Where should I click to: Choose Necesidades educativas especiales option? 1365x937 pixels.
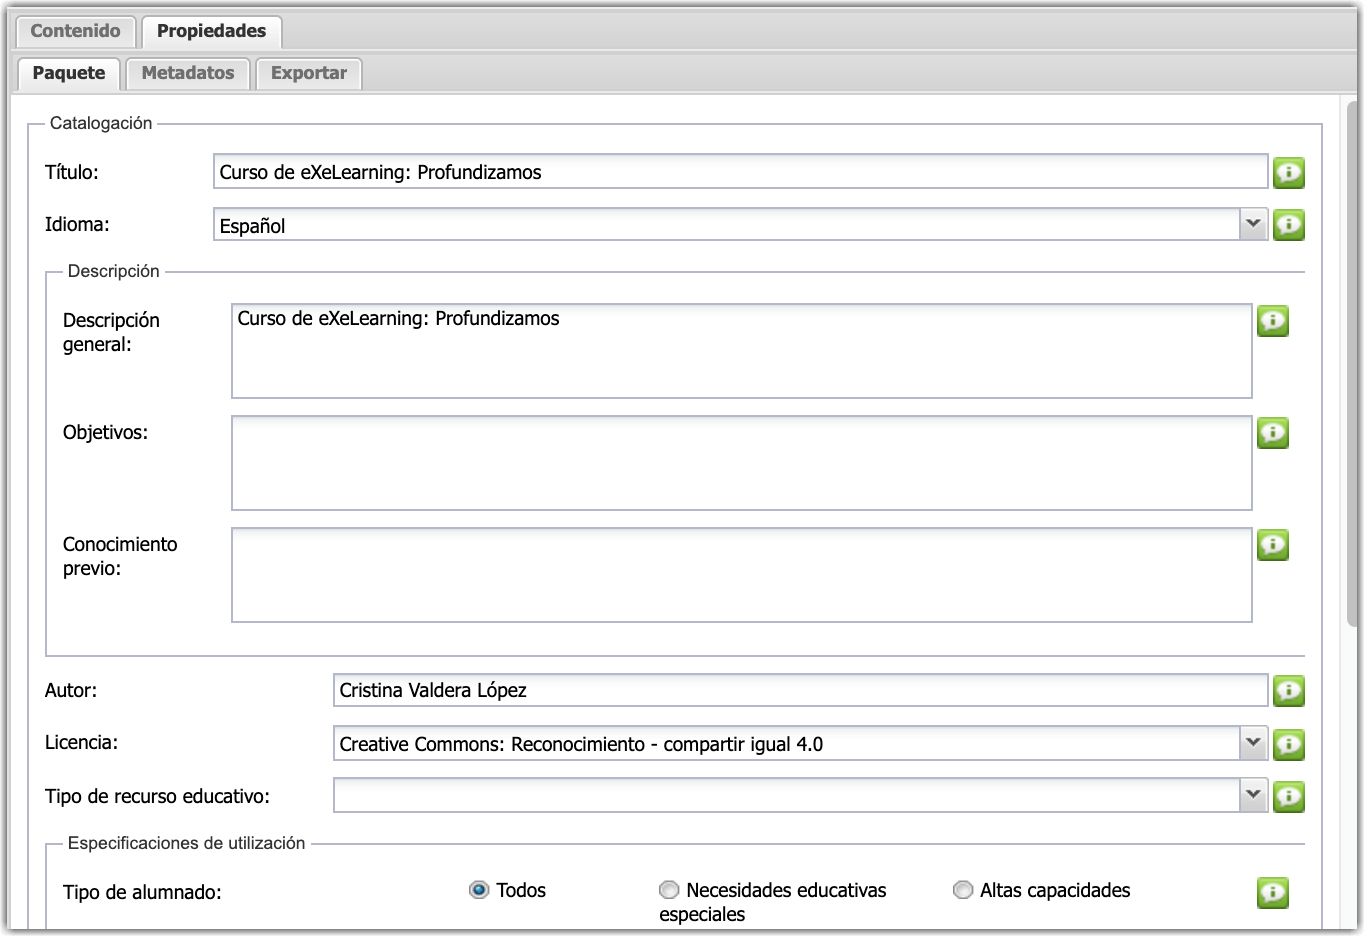[x=669, y=890]
